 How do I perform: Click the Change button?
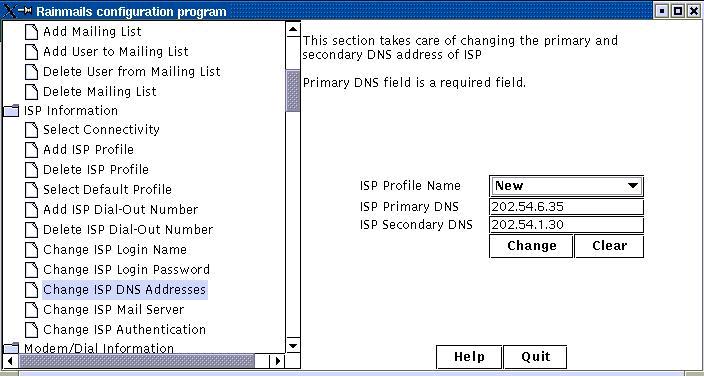(x=531, y=246)
